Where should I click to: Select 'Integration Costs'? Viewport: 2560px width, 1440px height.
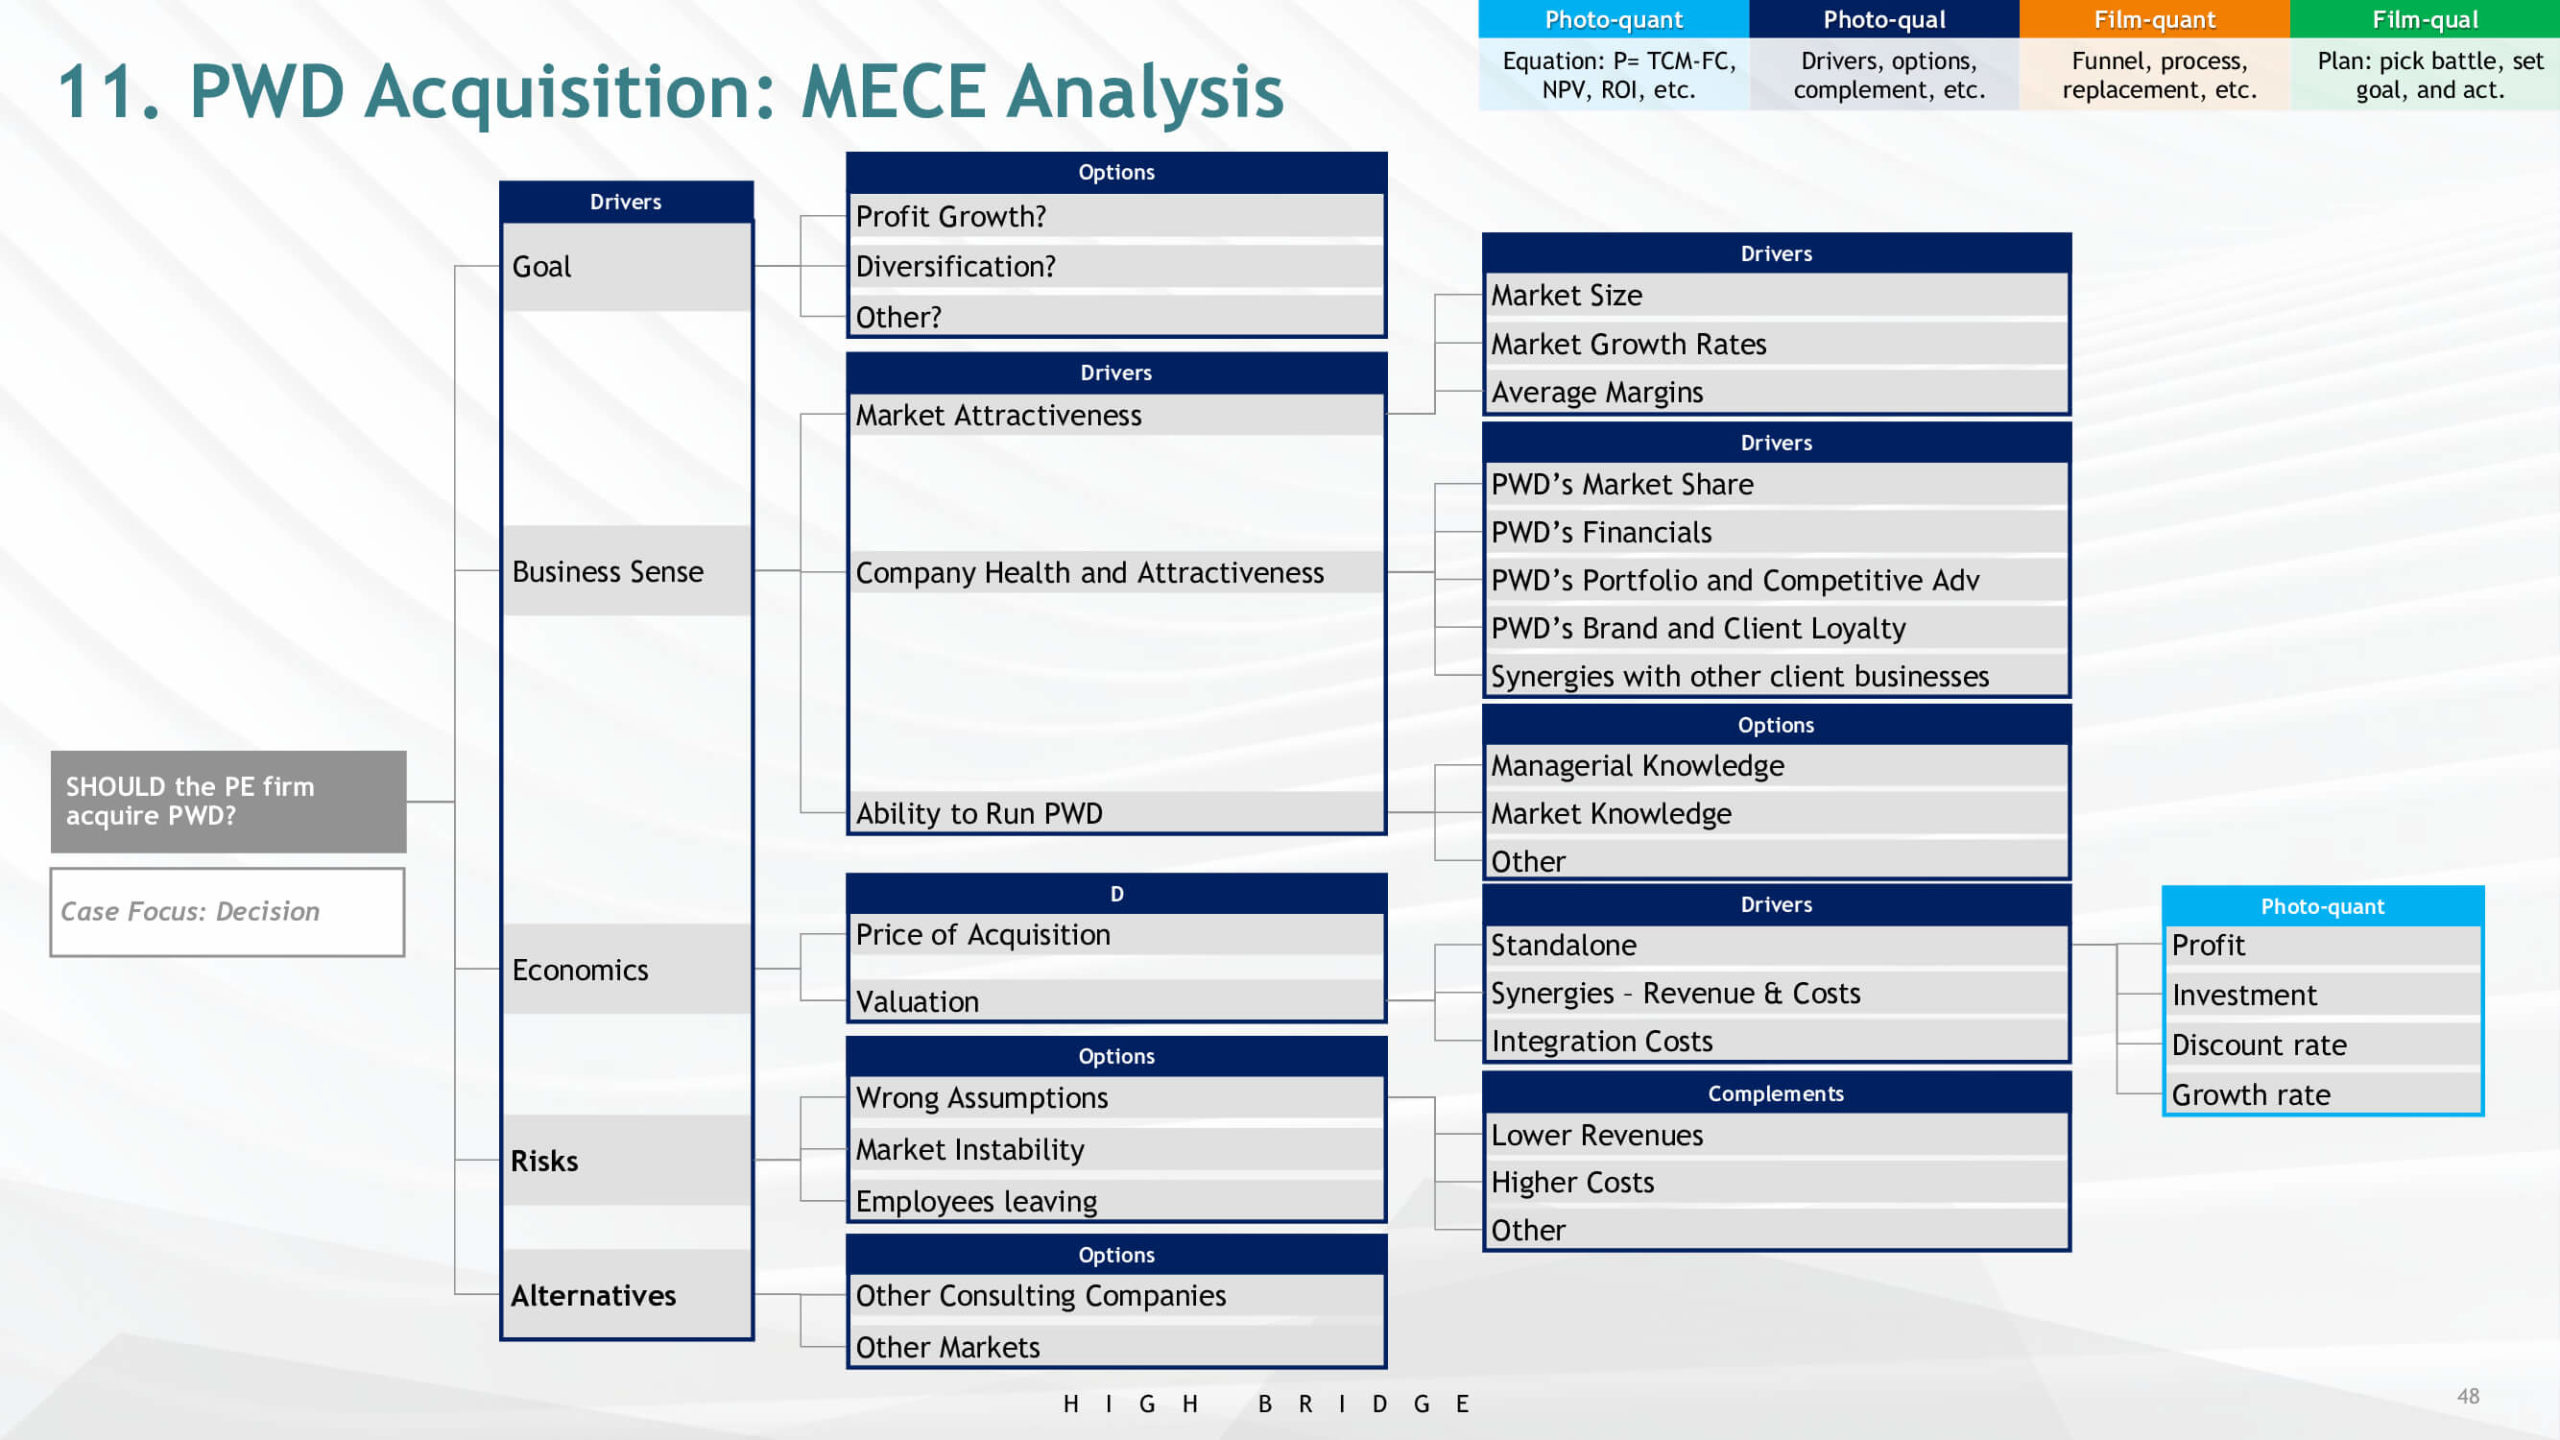tap(1776, 1041)
